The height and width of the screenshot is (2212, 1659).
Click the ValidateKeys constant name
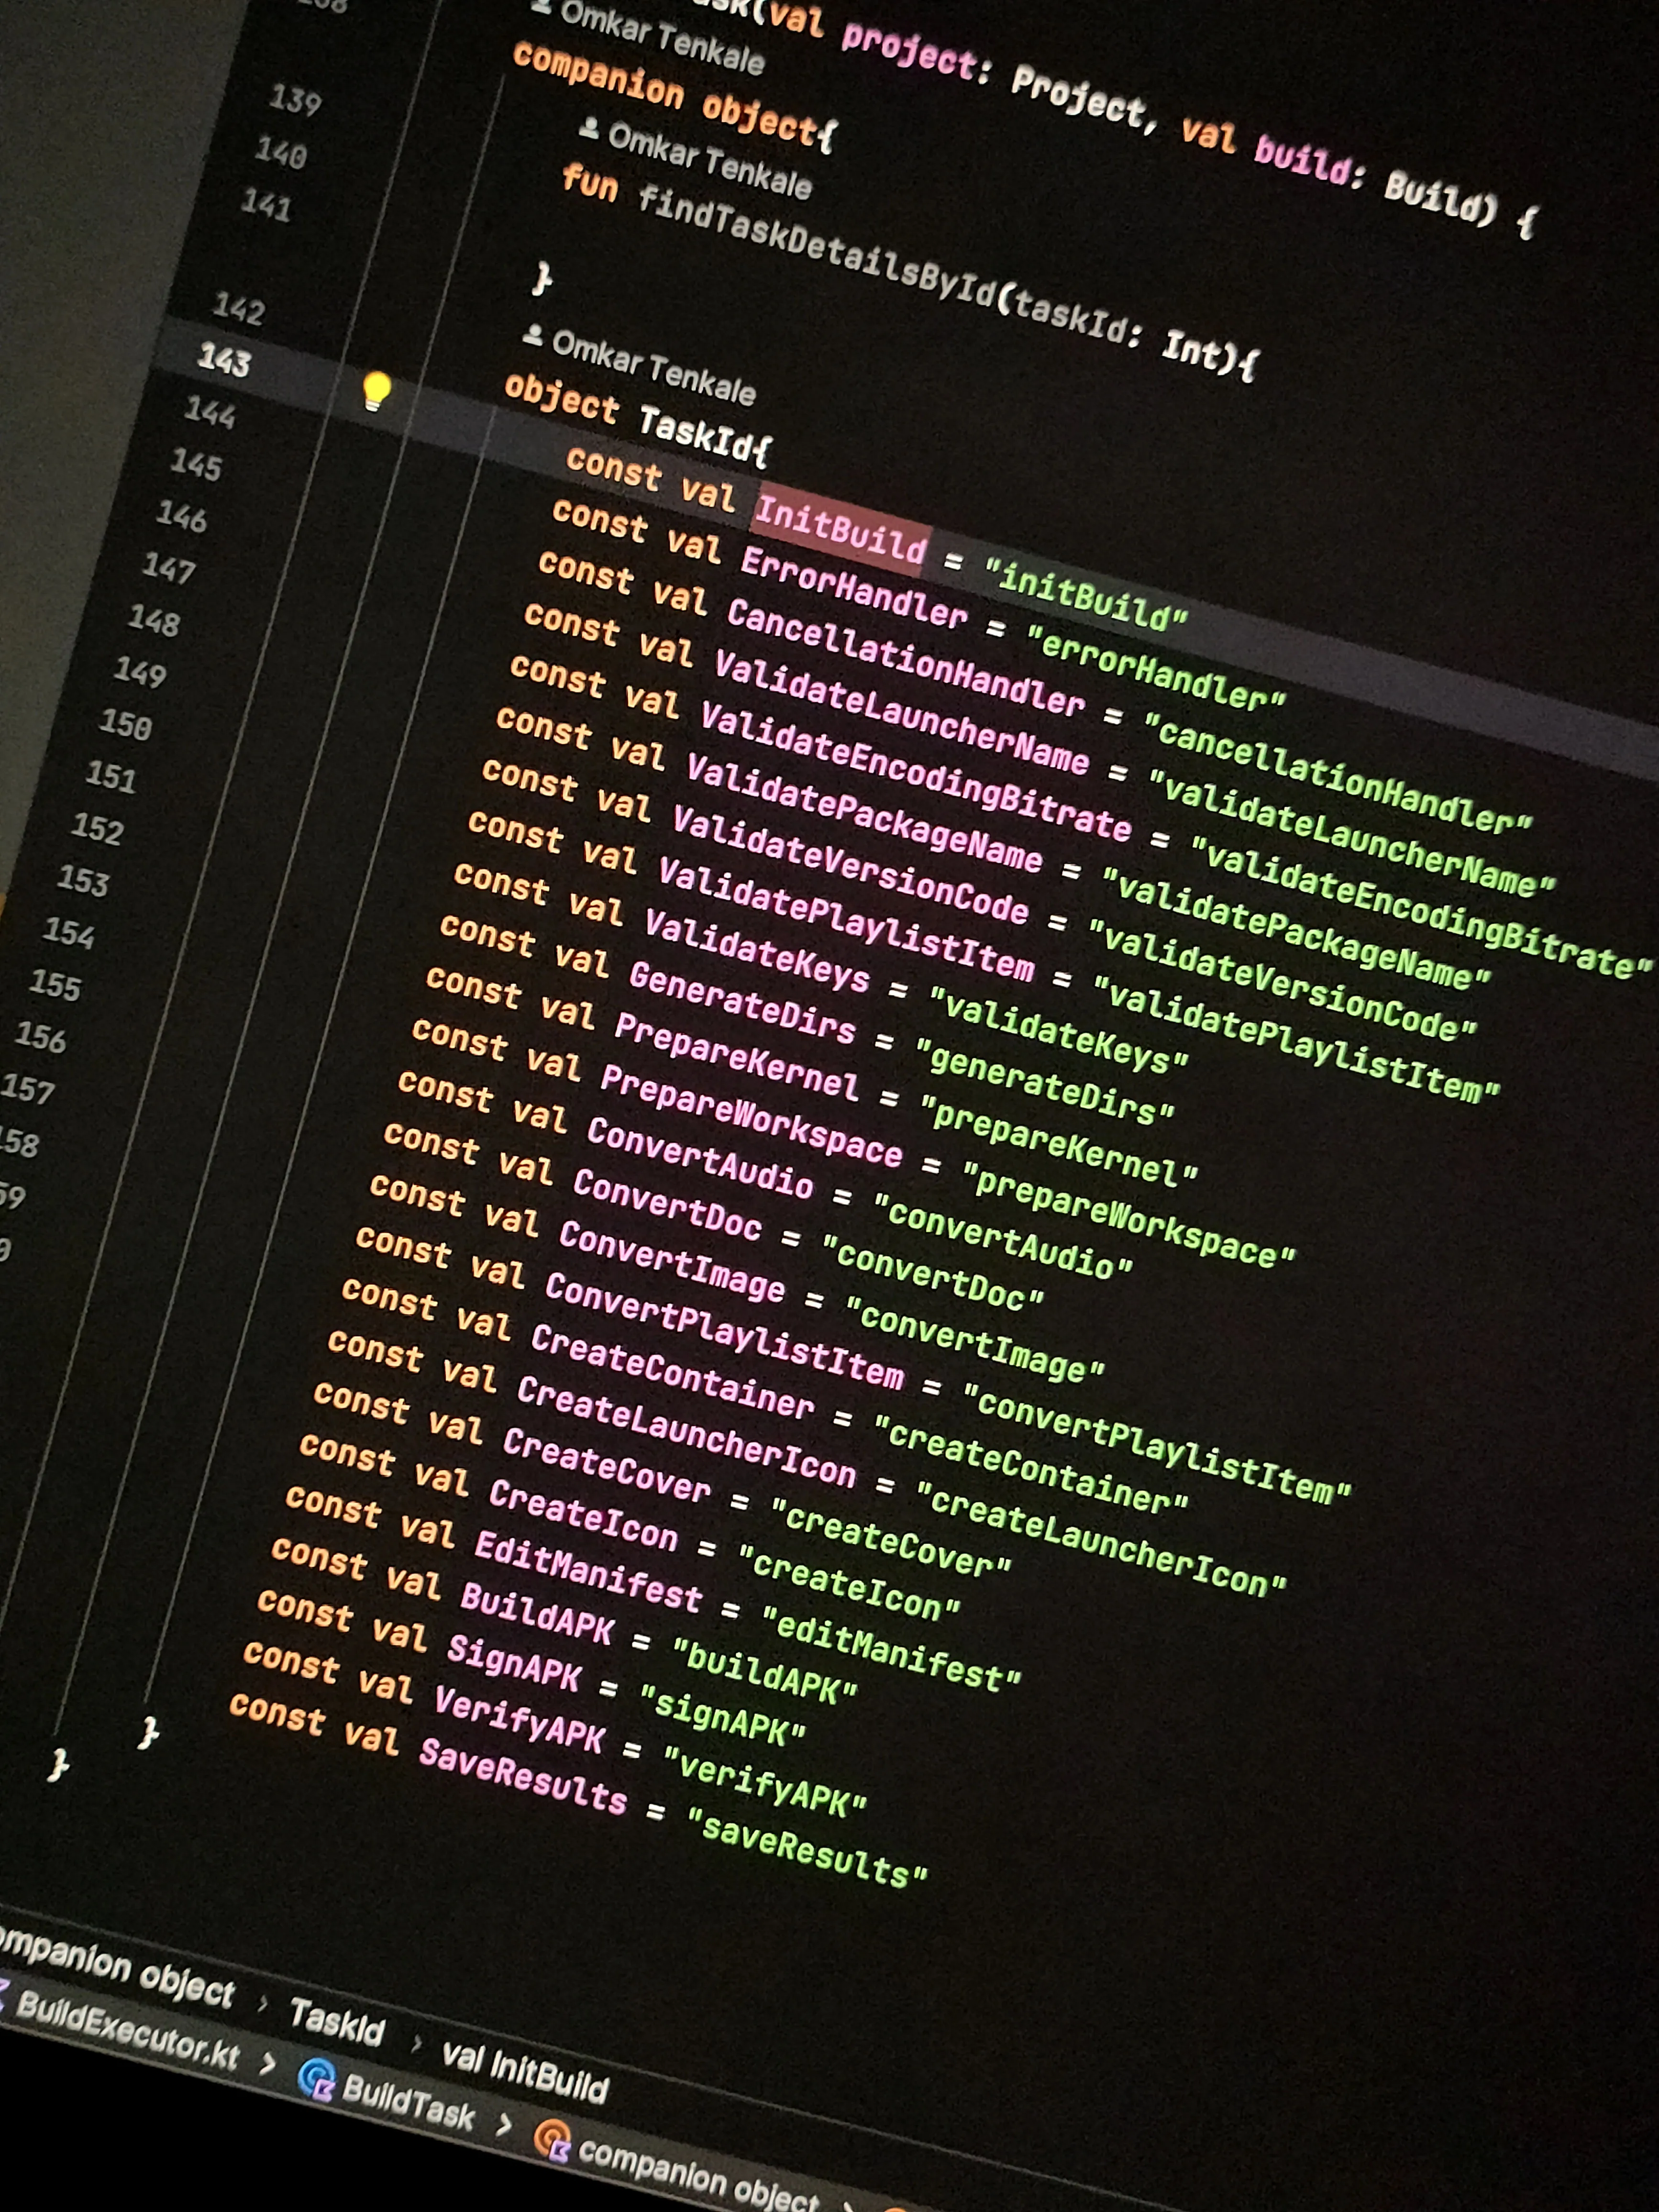[757, 952]
